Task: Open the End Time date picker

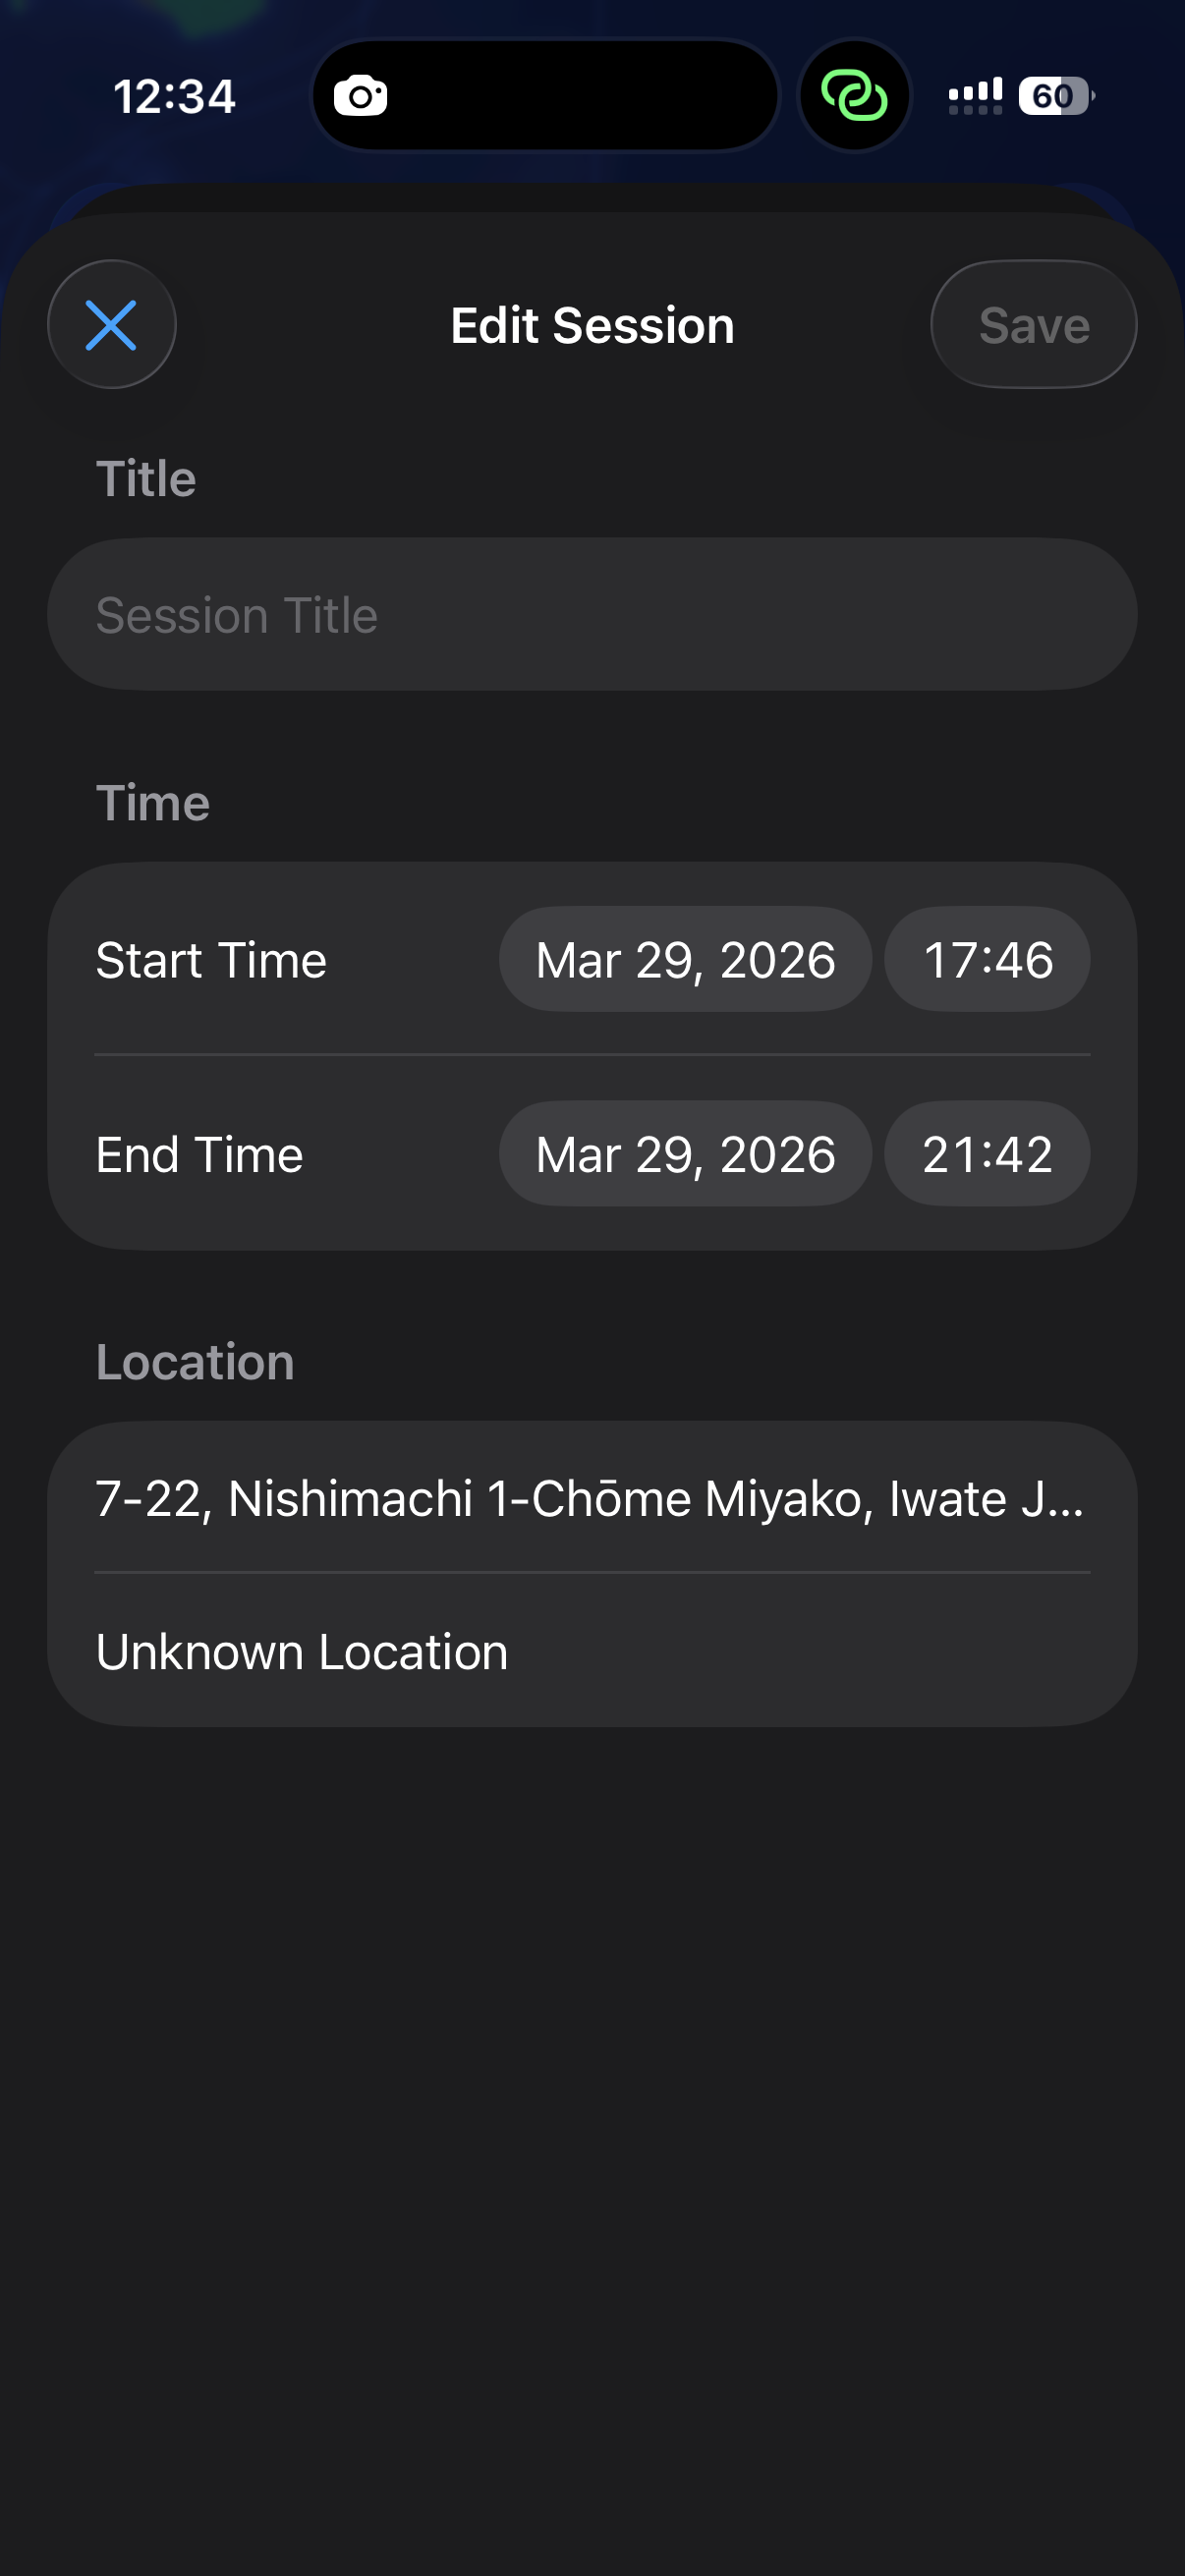Action: click(685, 1154)
